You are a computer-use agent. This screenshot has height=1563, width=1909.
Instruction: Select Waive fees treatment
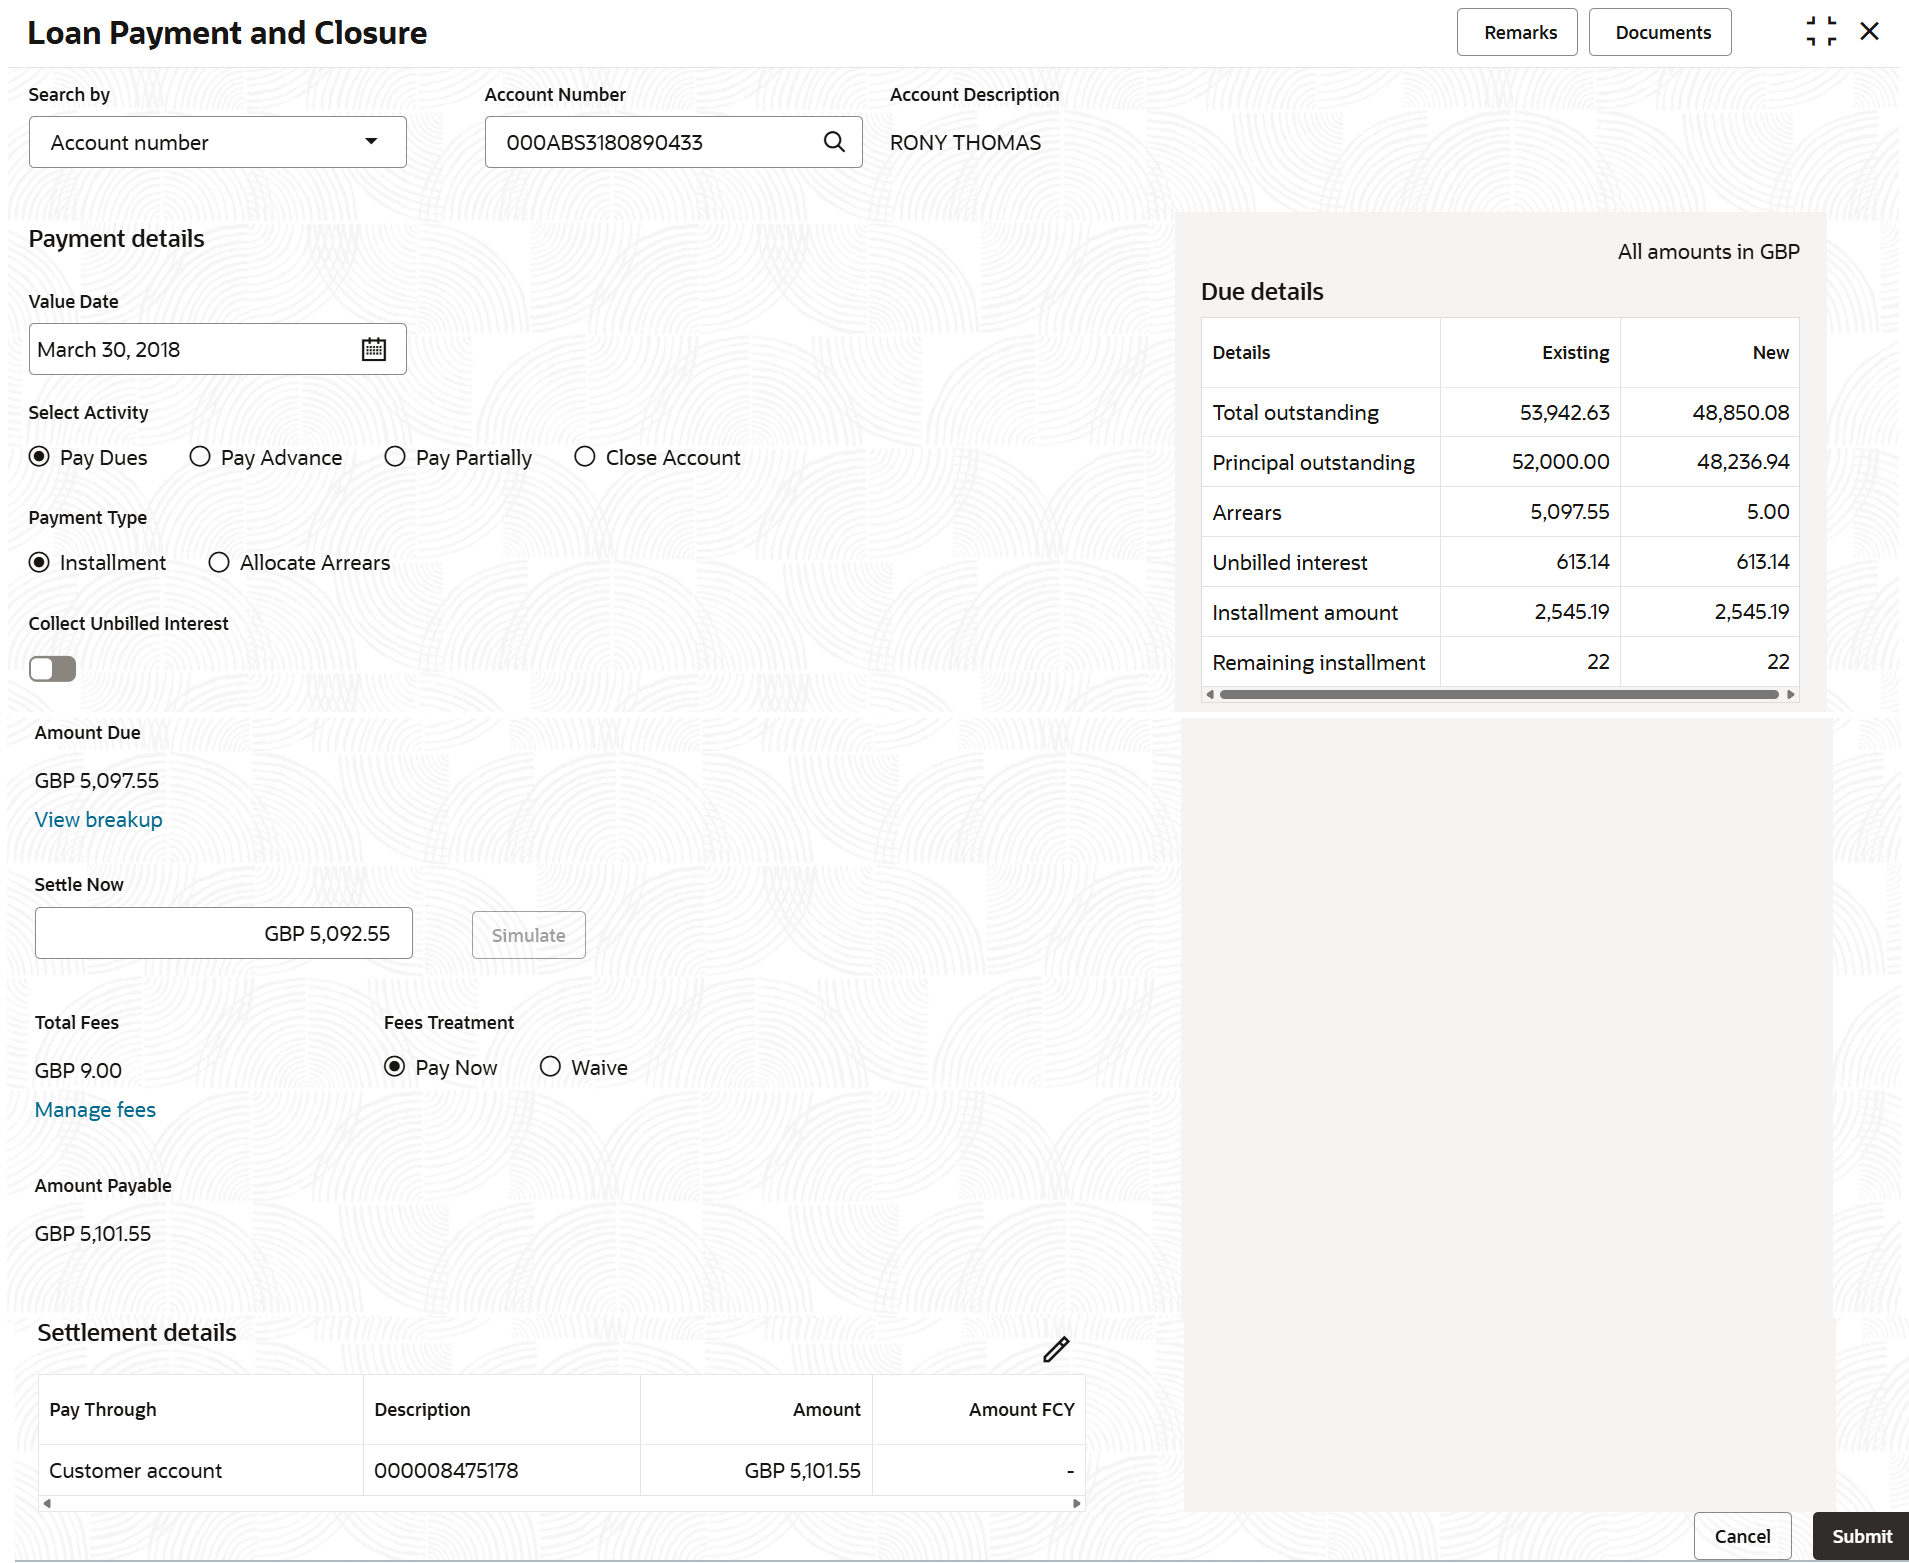tap(550, 1067)
